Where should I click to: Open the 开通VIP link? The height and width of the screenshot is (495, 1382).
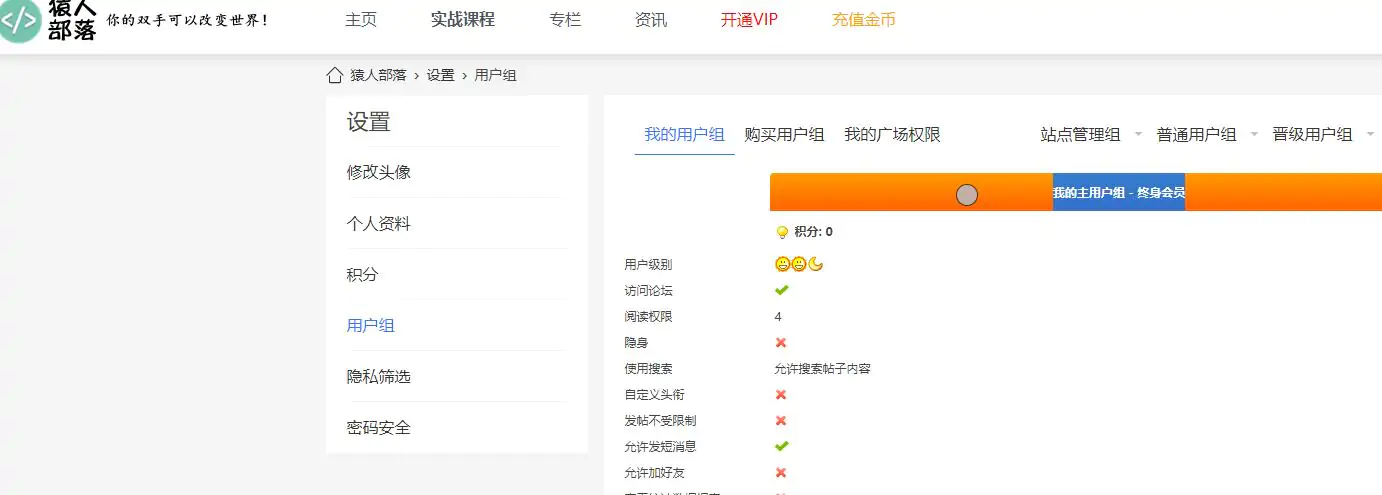pyautogui.click(x=749, y=20)
